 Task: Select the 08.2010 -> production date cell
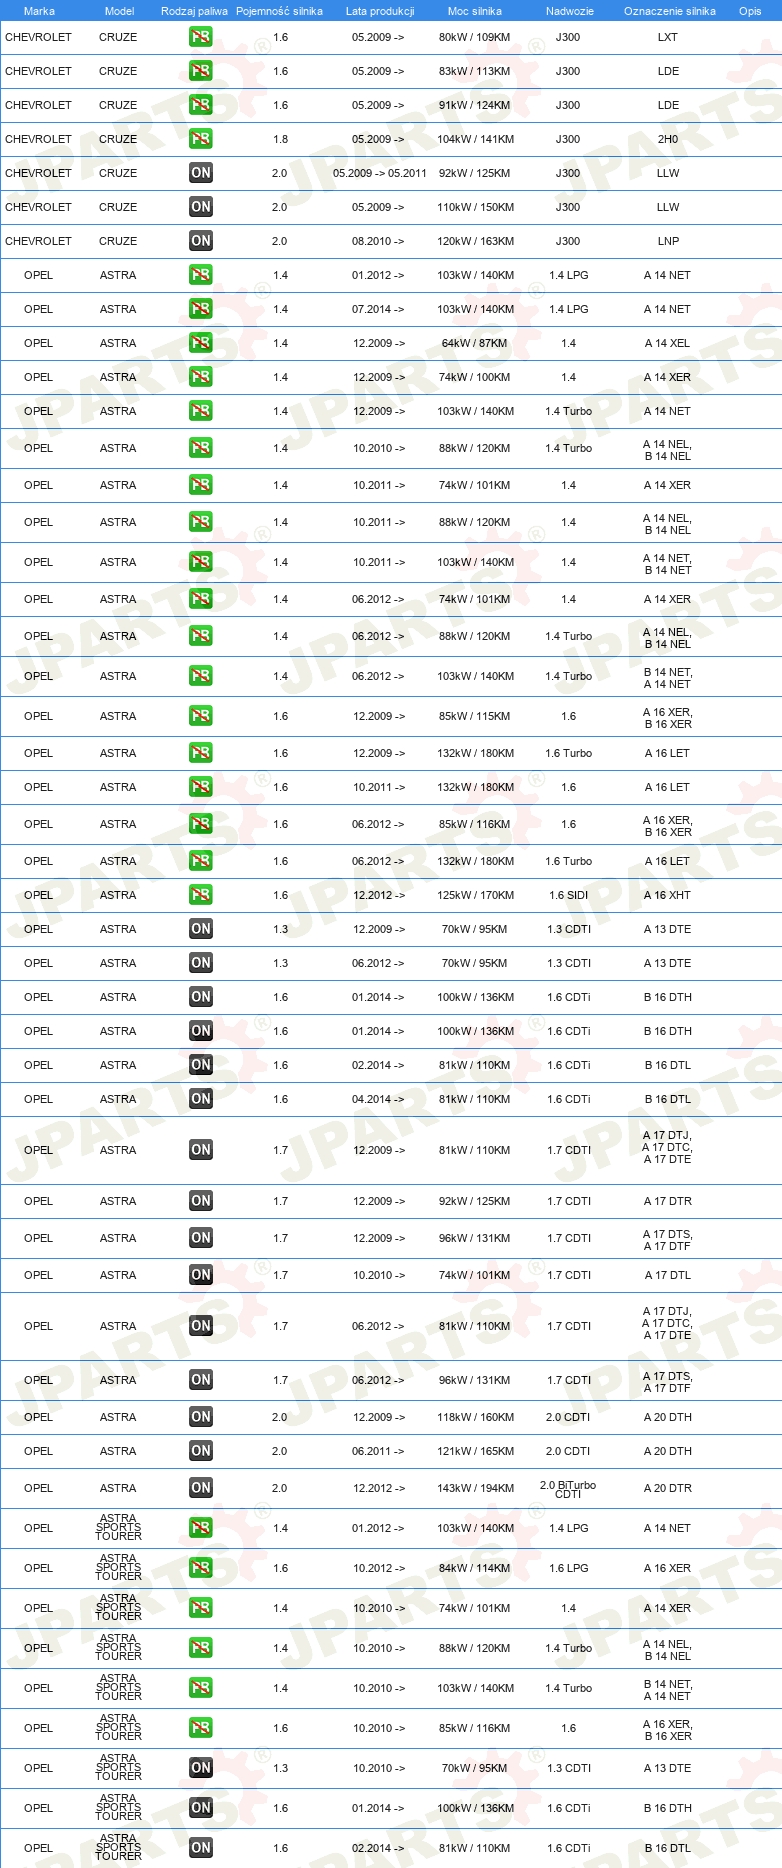point(378,241)
